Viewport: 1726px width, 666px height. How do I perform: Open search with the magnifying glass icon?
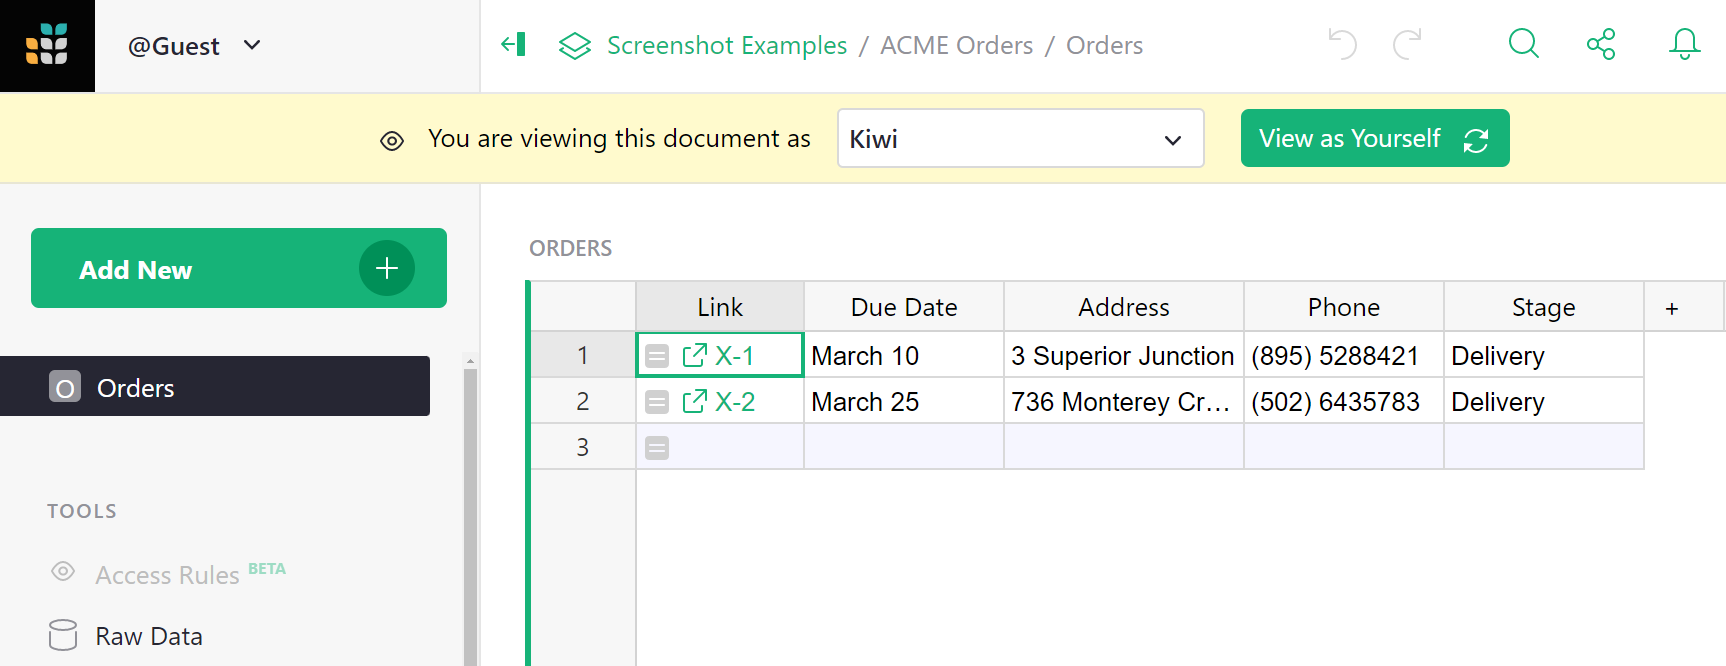[1523, 44]
